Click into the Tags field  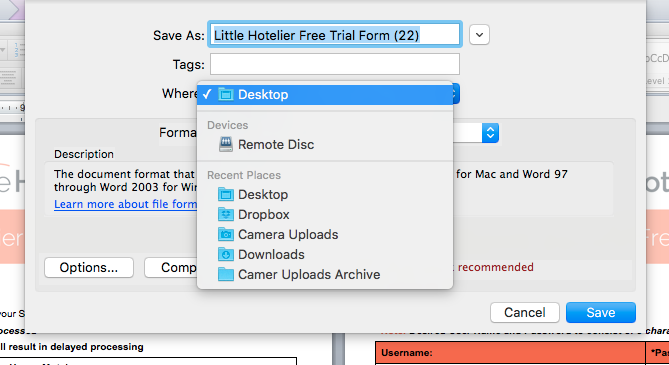pyautogui.click(x=334, y=64)
